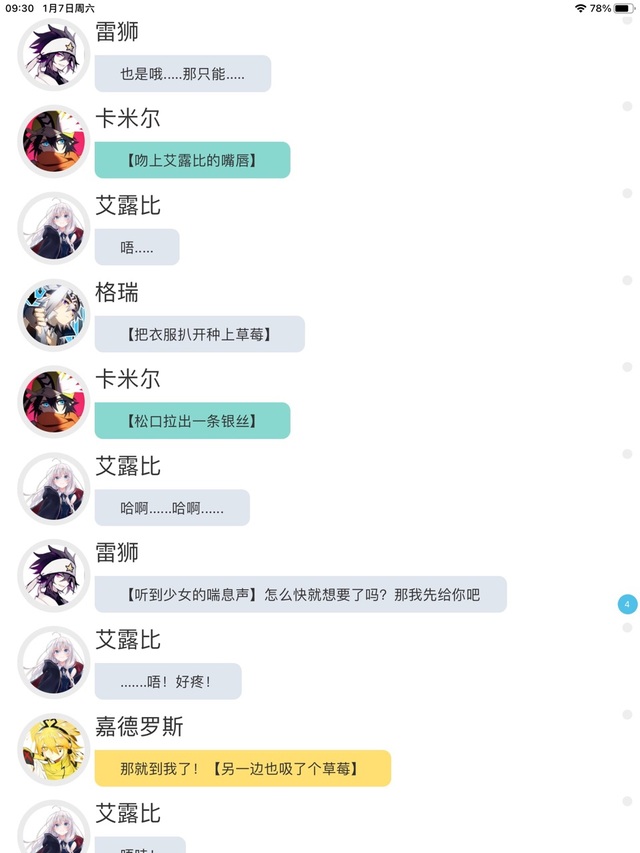Viewport: 640px width, 853px height.
Task: Tap the gray dot marker beside 格瑞's message
Action: pyautogui.click(x=627, y=280)
